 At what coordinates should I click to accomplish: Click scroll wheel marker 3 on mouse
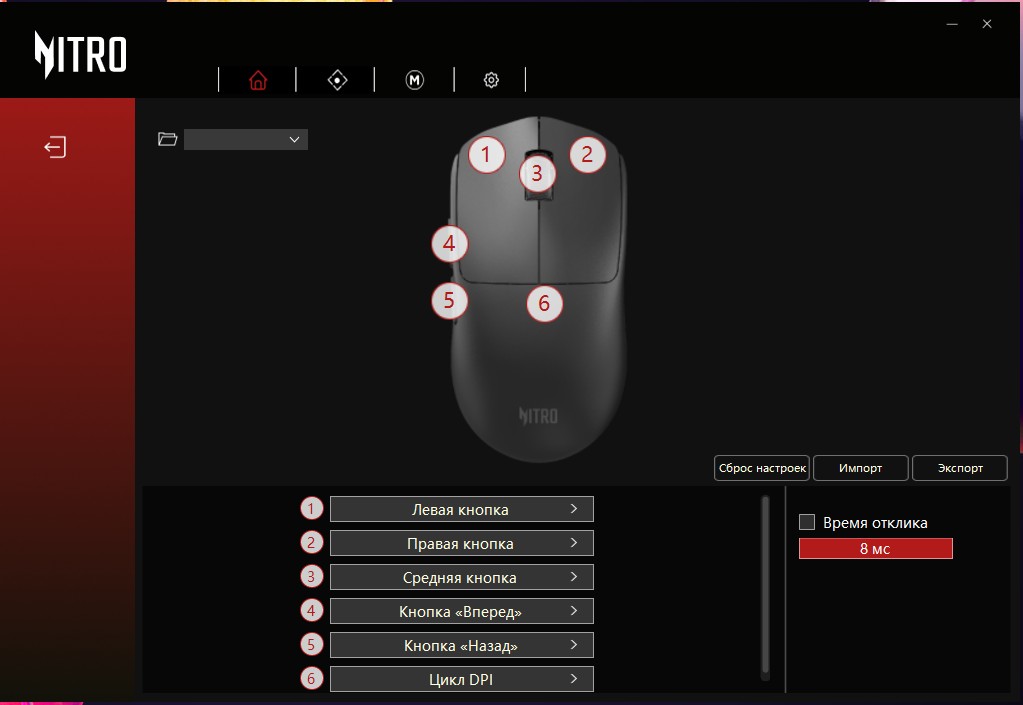pyautogui.click(x=537, y=173)
